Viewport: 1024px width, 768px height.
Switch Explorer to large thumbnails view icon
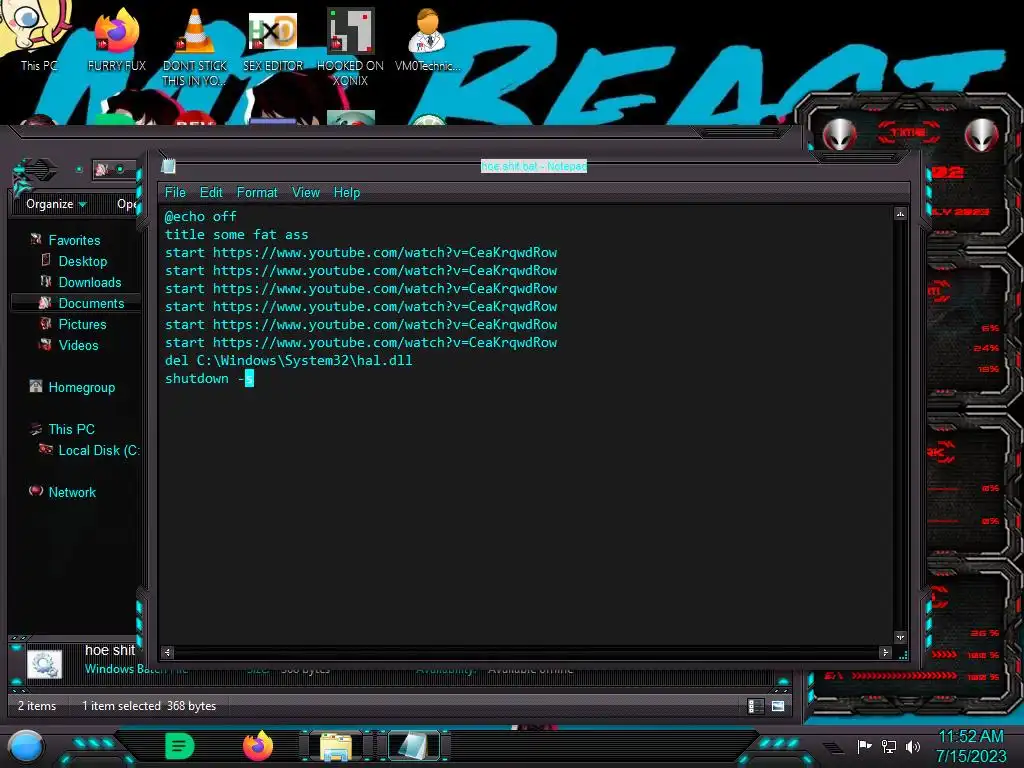click(x=778, y=706)
